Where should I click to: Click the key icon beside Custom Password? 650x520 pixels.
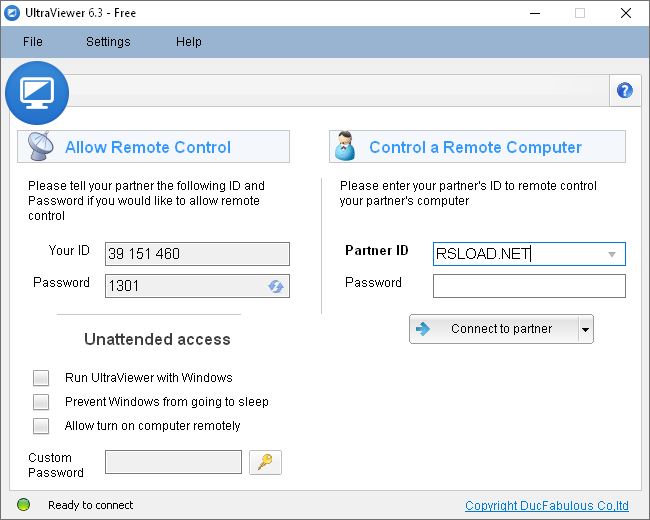click(x=266, y=462)
